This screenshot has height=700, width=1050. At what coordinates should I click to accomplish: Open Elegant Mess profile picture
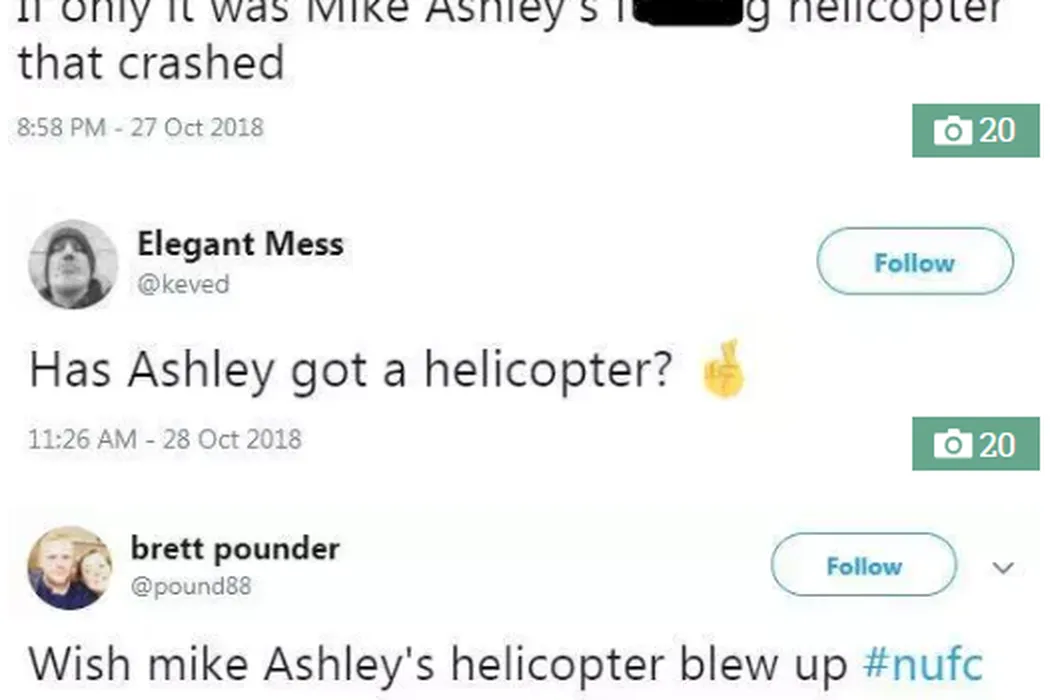(73, 264)
